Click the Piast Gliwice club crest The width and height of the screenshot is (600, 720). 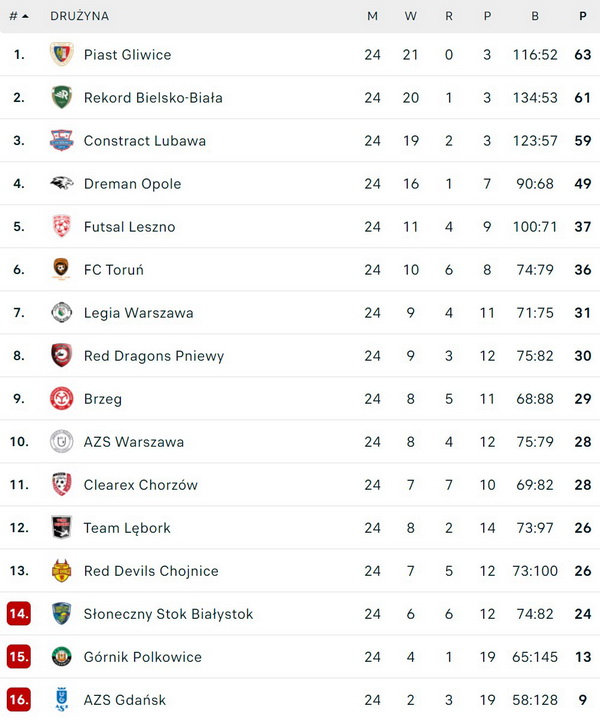62,55
